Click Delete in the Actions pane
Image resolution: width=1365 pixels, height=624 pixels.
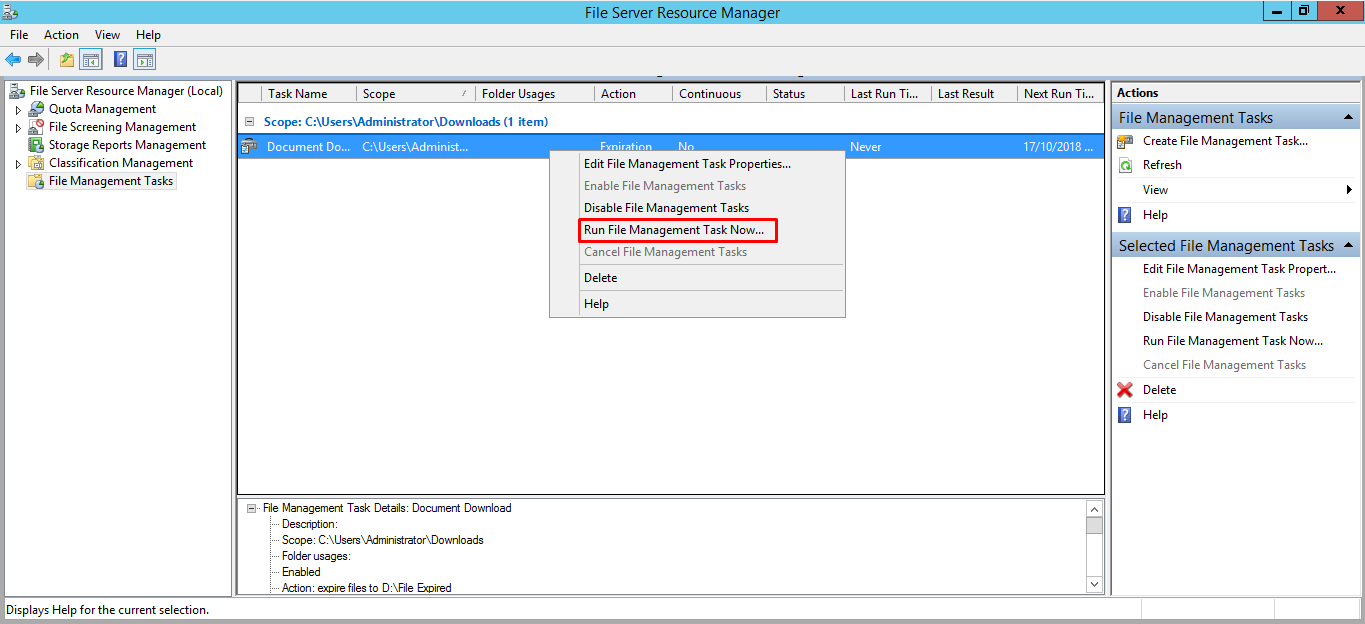pos(1159,390)
